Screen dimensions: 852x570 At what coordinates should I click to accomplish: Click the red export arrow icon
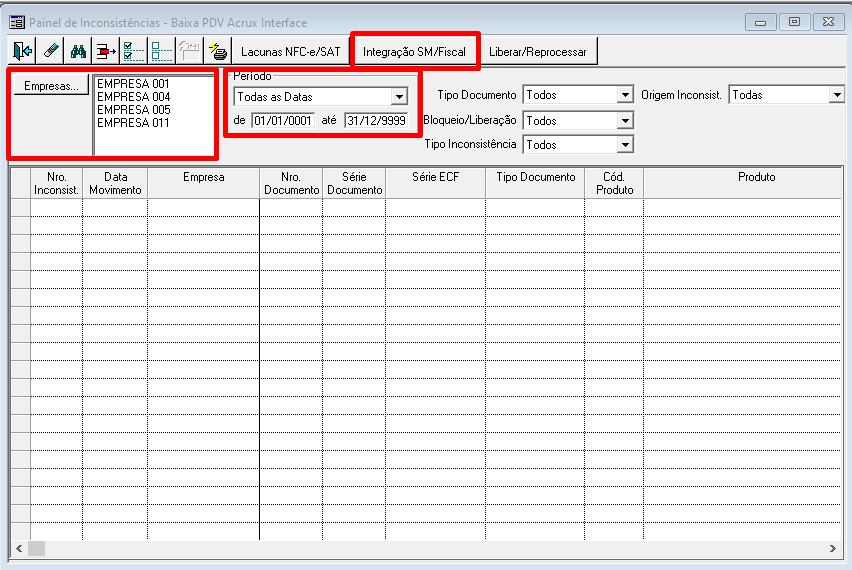click(106, 51)
